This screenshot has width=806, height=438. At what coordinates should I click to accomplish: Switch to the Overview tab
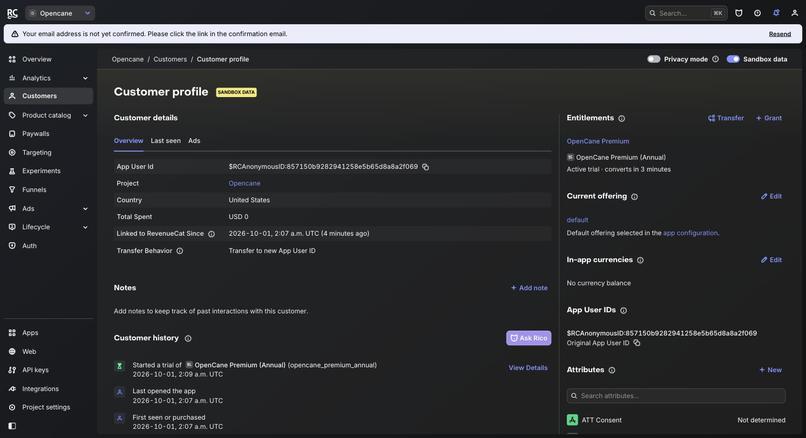[129, 141]
